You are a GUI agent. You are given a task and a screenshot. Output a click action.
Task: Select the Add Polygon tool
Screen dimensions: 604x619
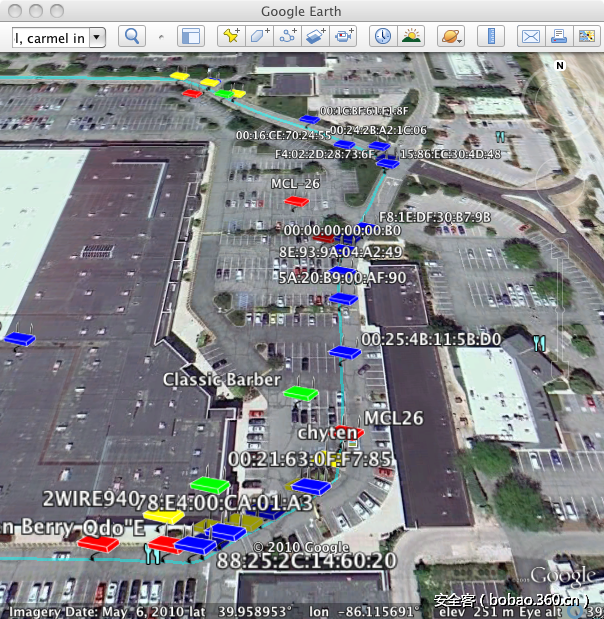pyautogui.click(x=260, y=37)
